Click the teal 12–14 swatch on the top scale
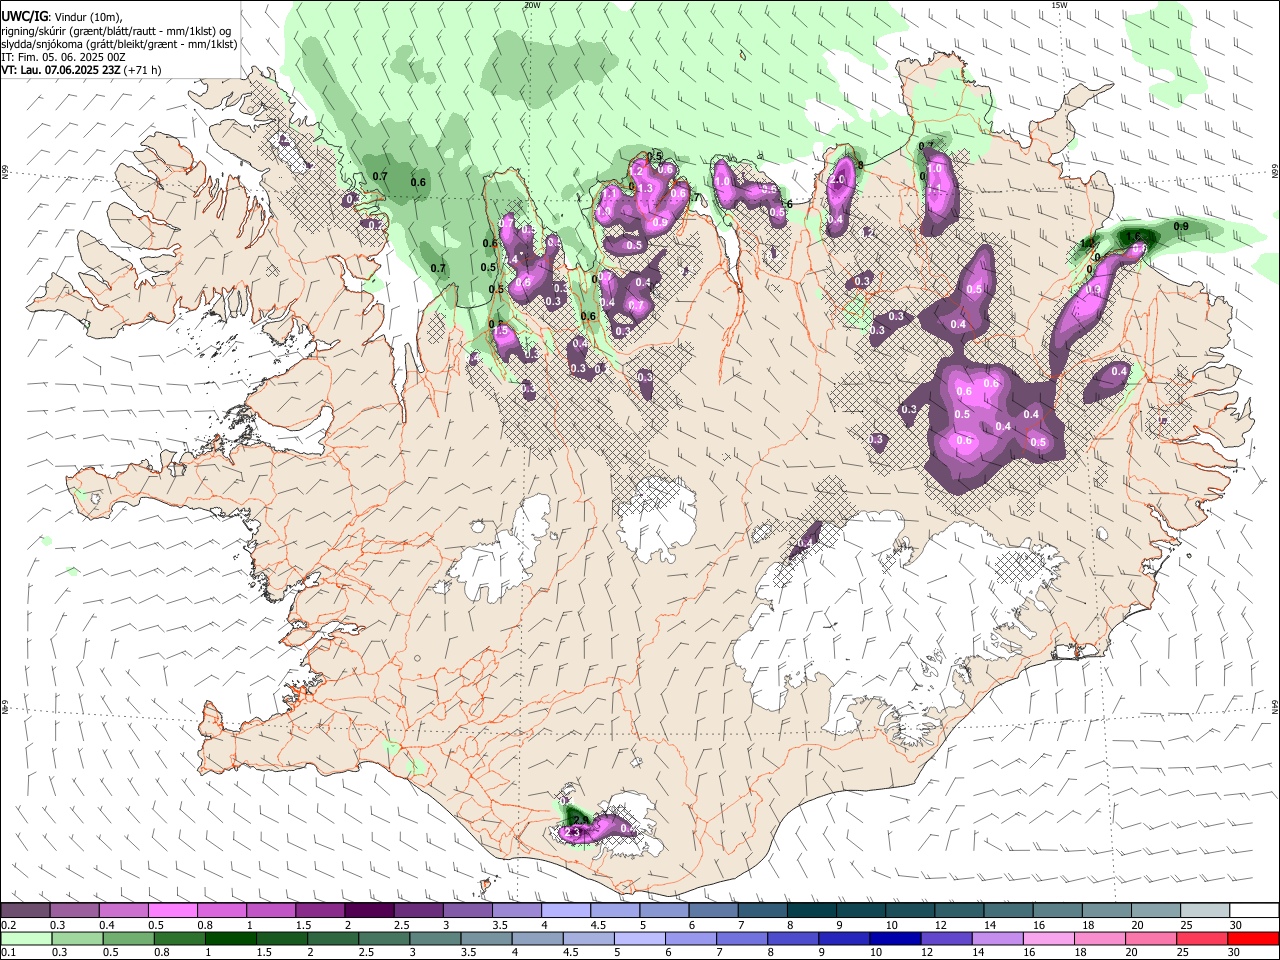Image resolution: width=1280 pixels, height=960 pixels. 960,911
